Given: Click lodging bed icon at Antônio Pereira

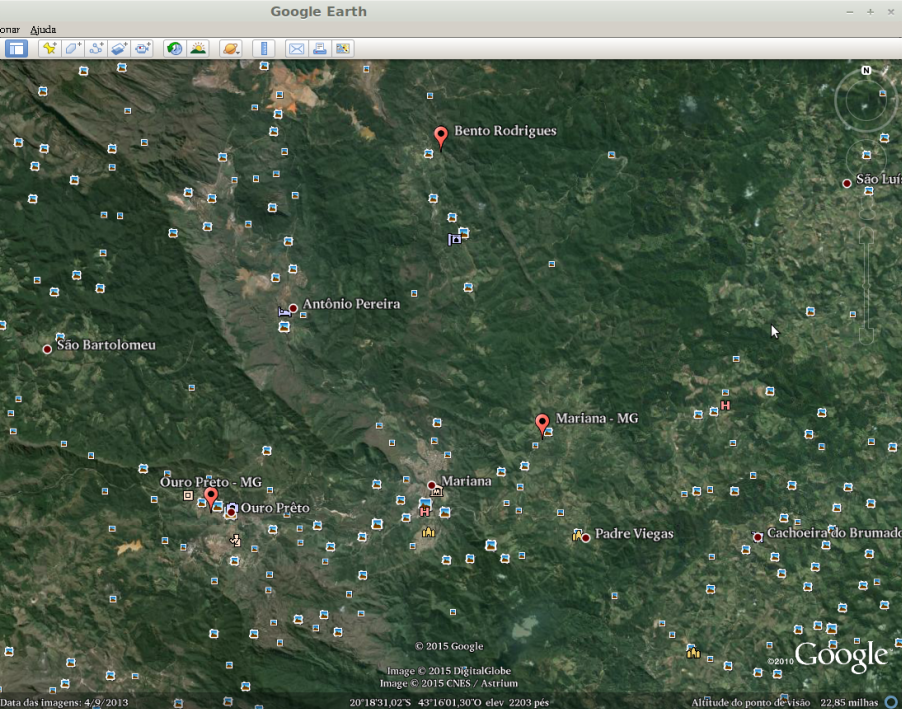Looking at the screenshot, I should (x=284, y=311).
